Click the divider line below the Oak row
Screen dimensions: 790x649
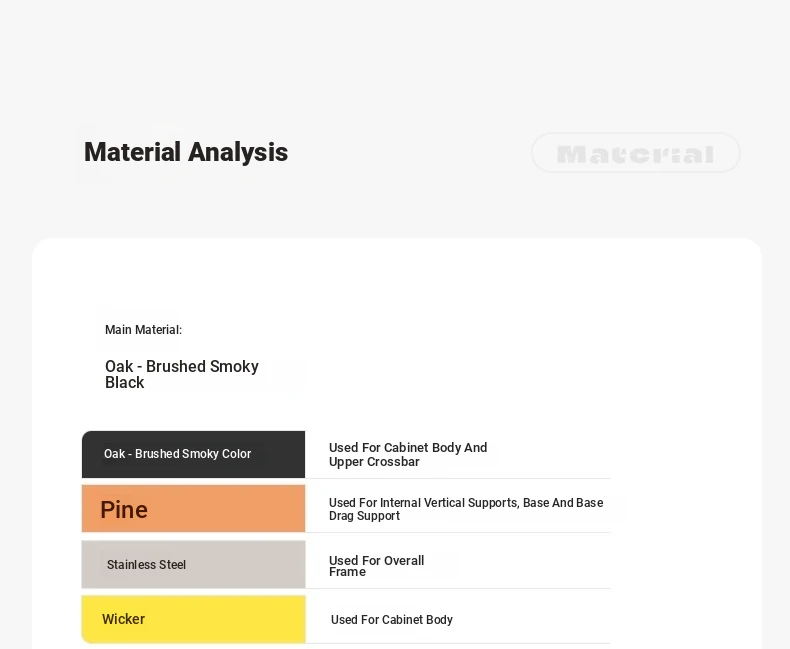coord(457,479)
